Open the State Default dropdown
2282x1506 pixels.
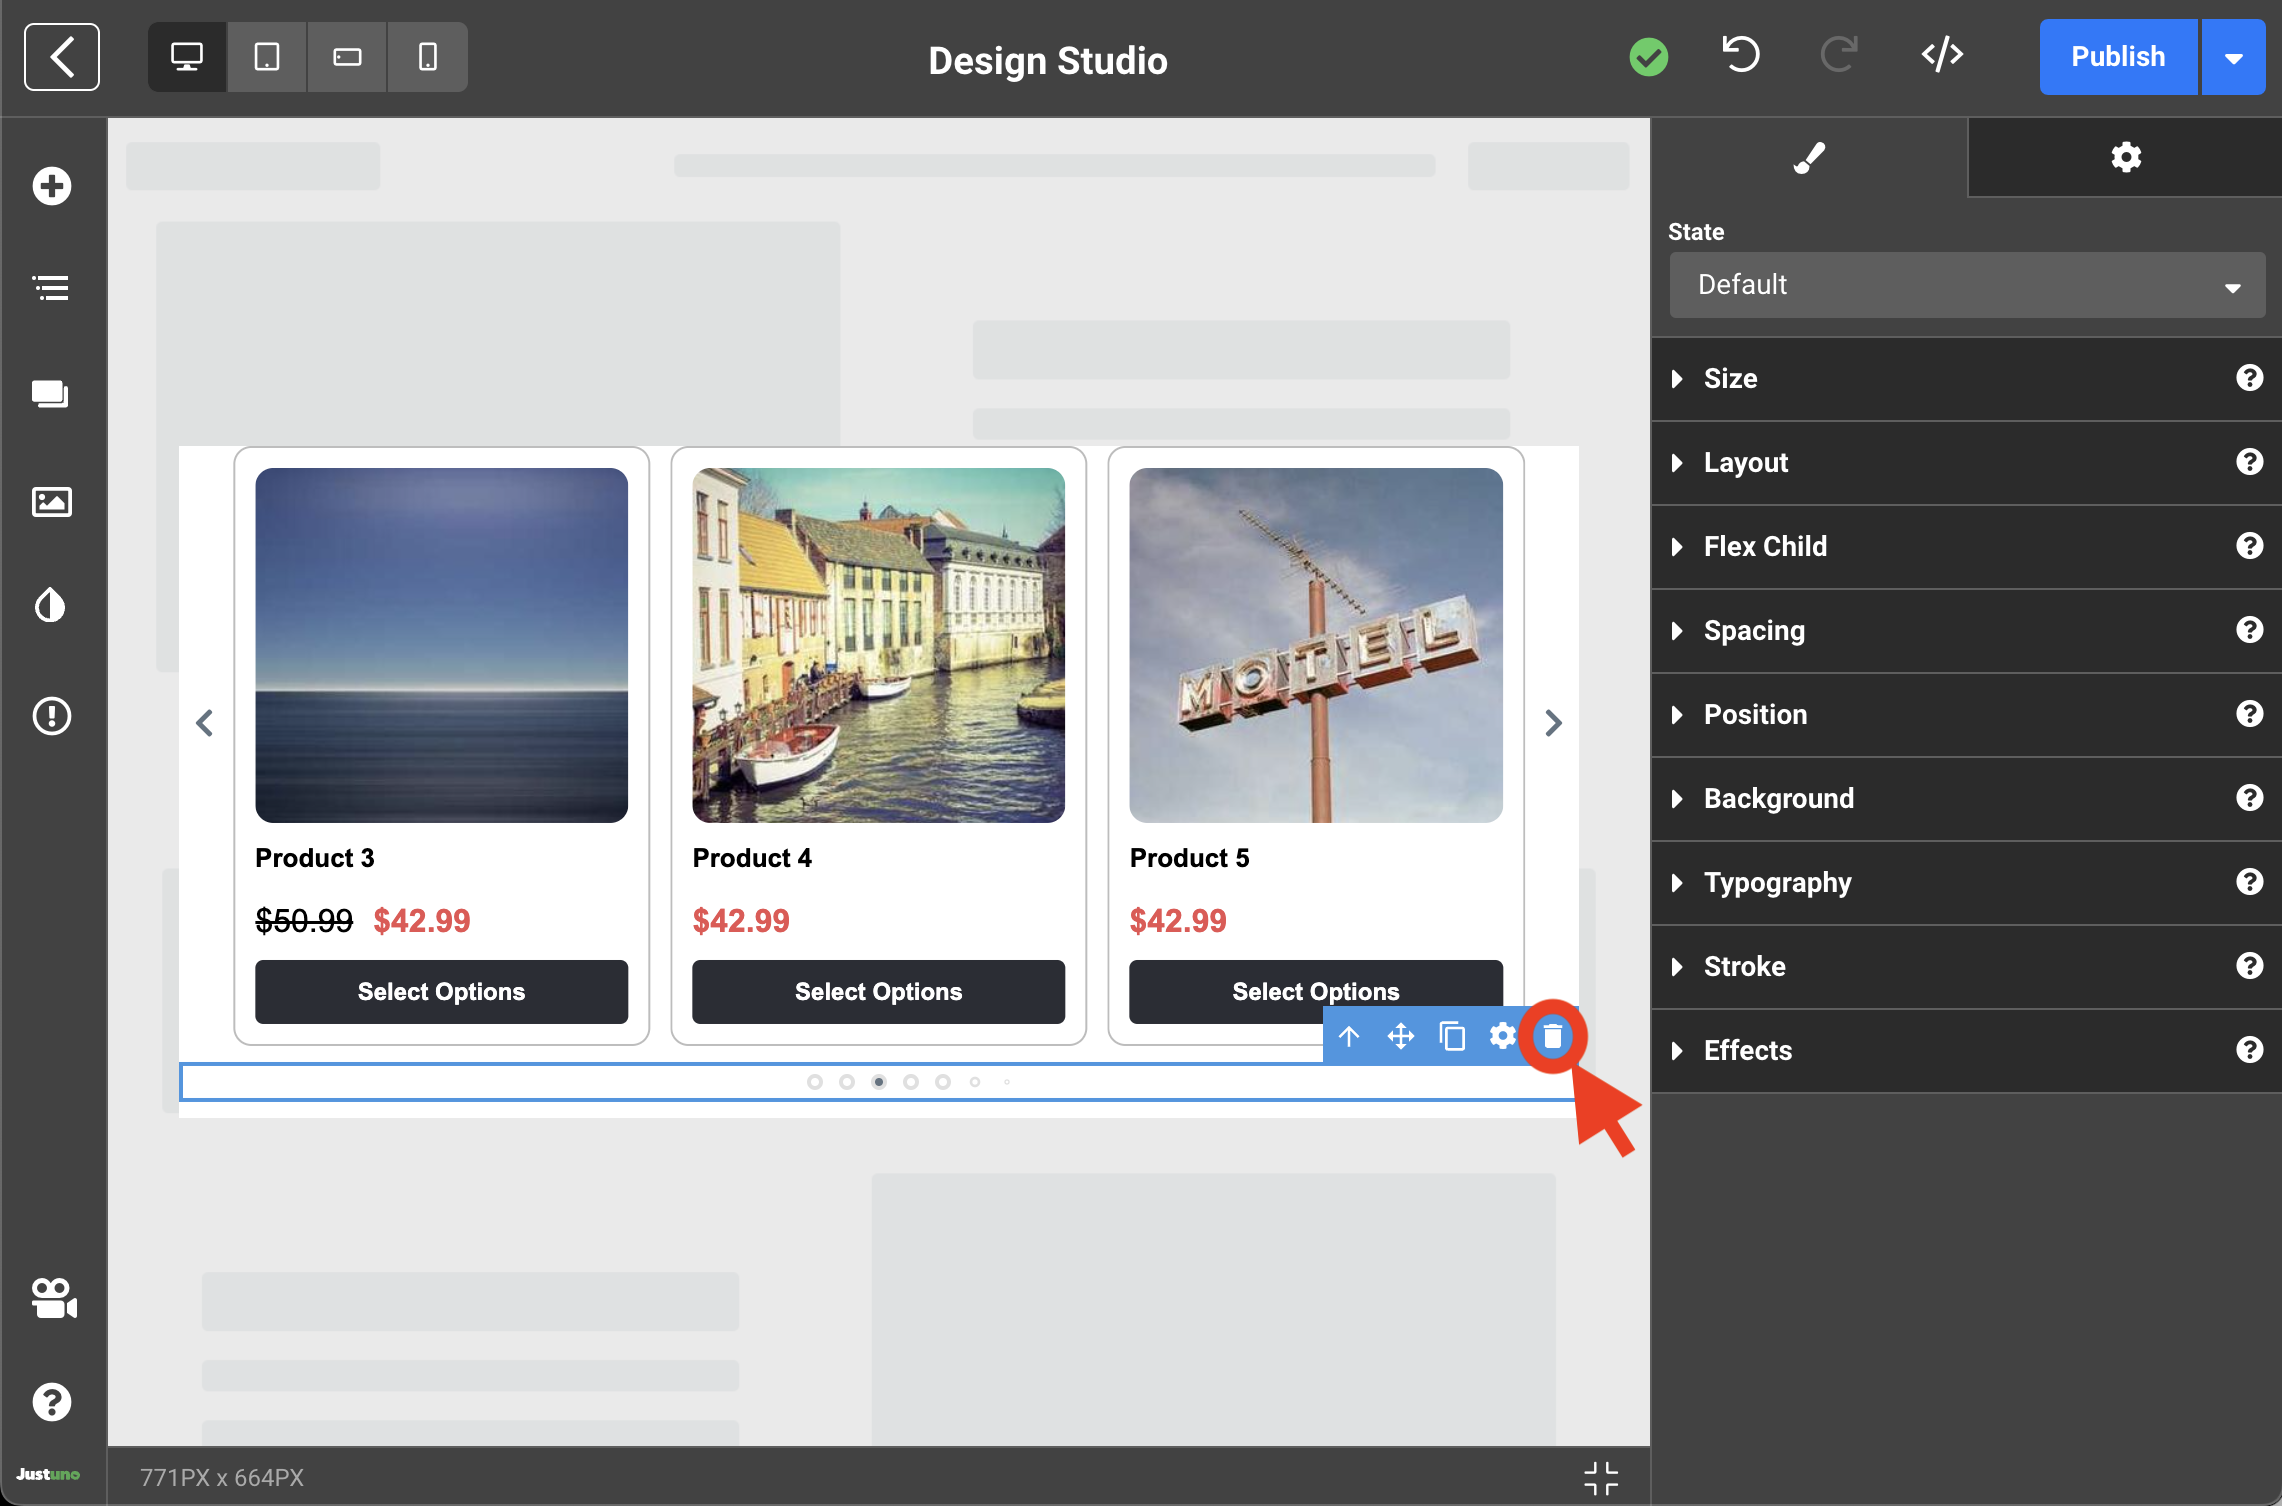click(x=1966, y=285)
